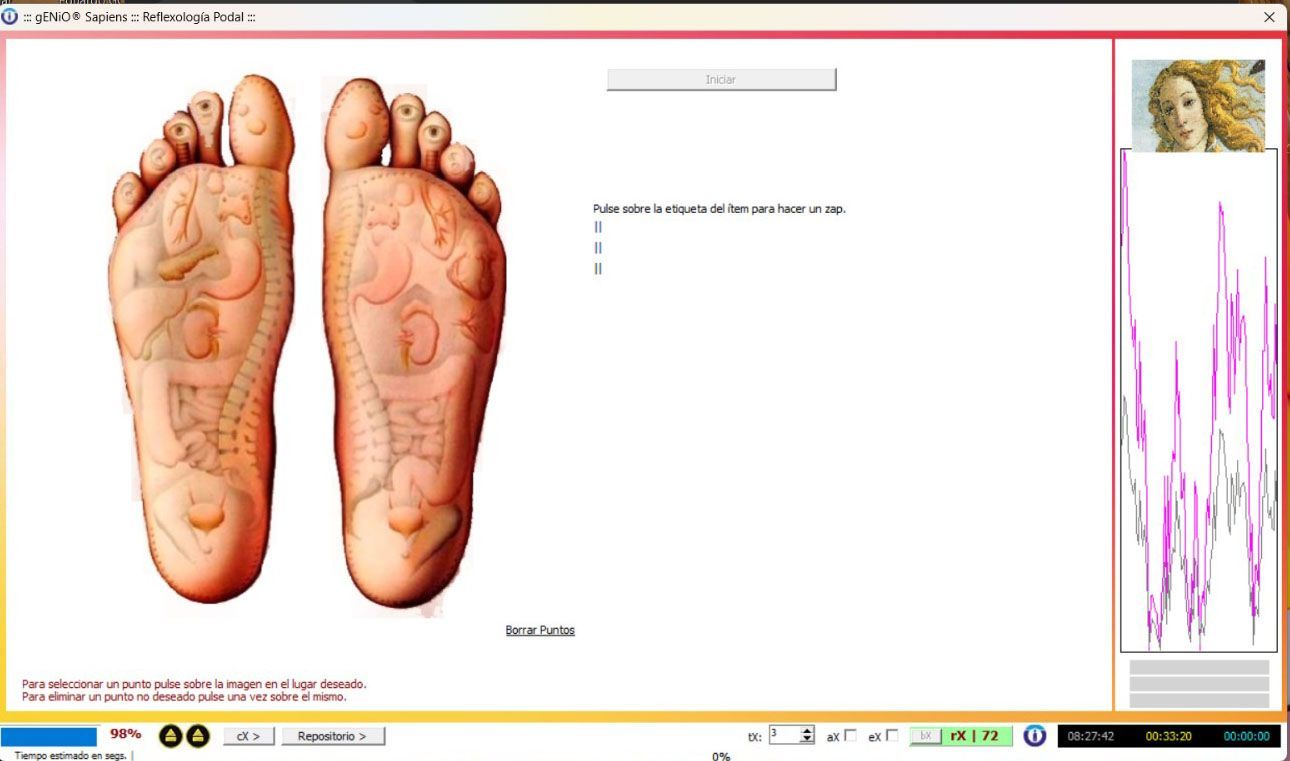Toggle the aX checkbox
Image resolution: width=1290 pixels, height=761 pixels.
click(x=851, y=736)
